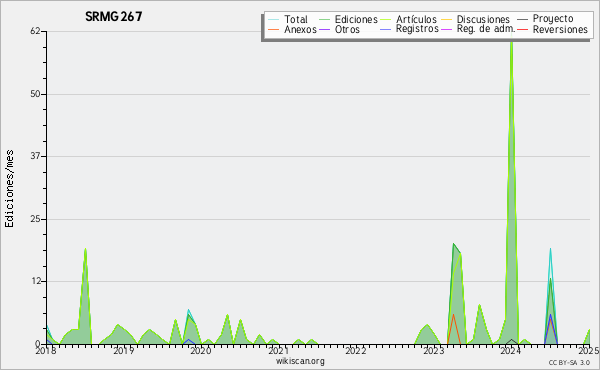600x370 pixels.
Task: Click the 2021 x-axis label
Action: (x=279, y=350)
